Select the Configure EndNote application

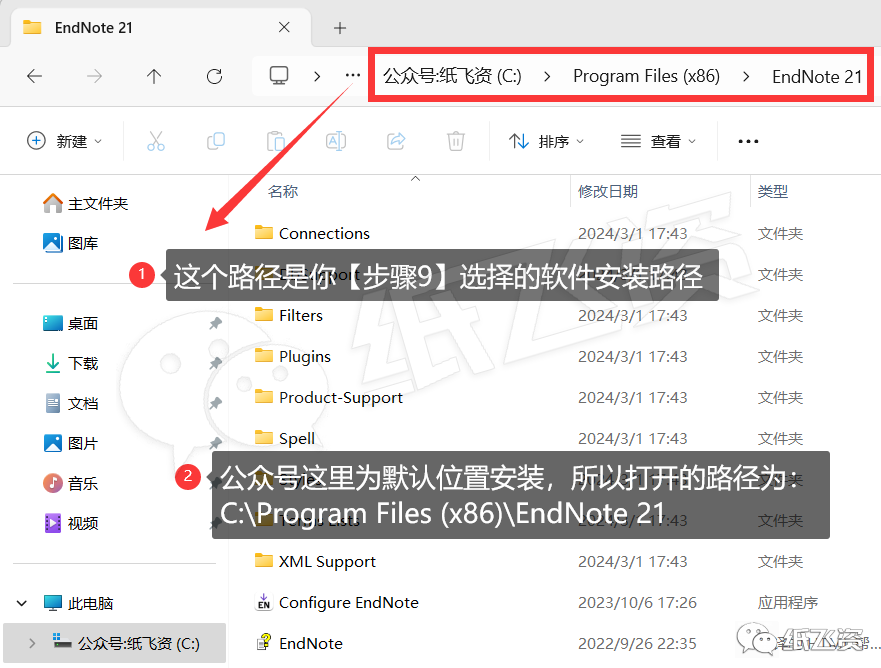click(x=348, y=602)
